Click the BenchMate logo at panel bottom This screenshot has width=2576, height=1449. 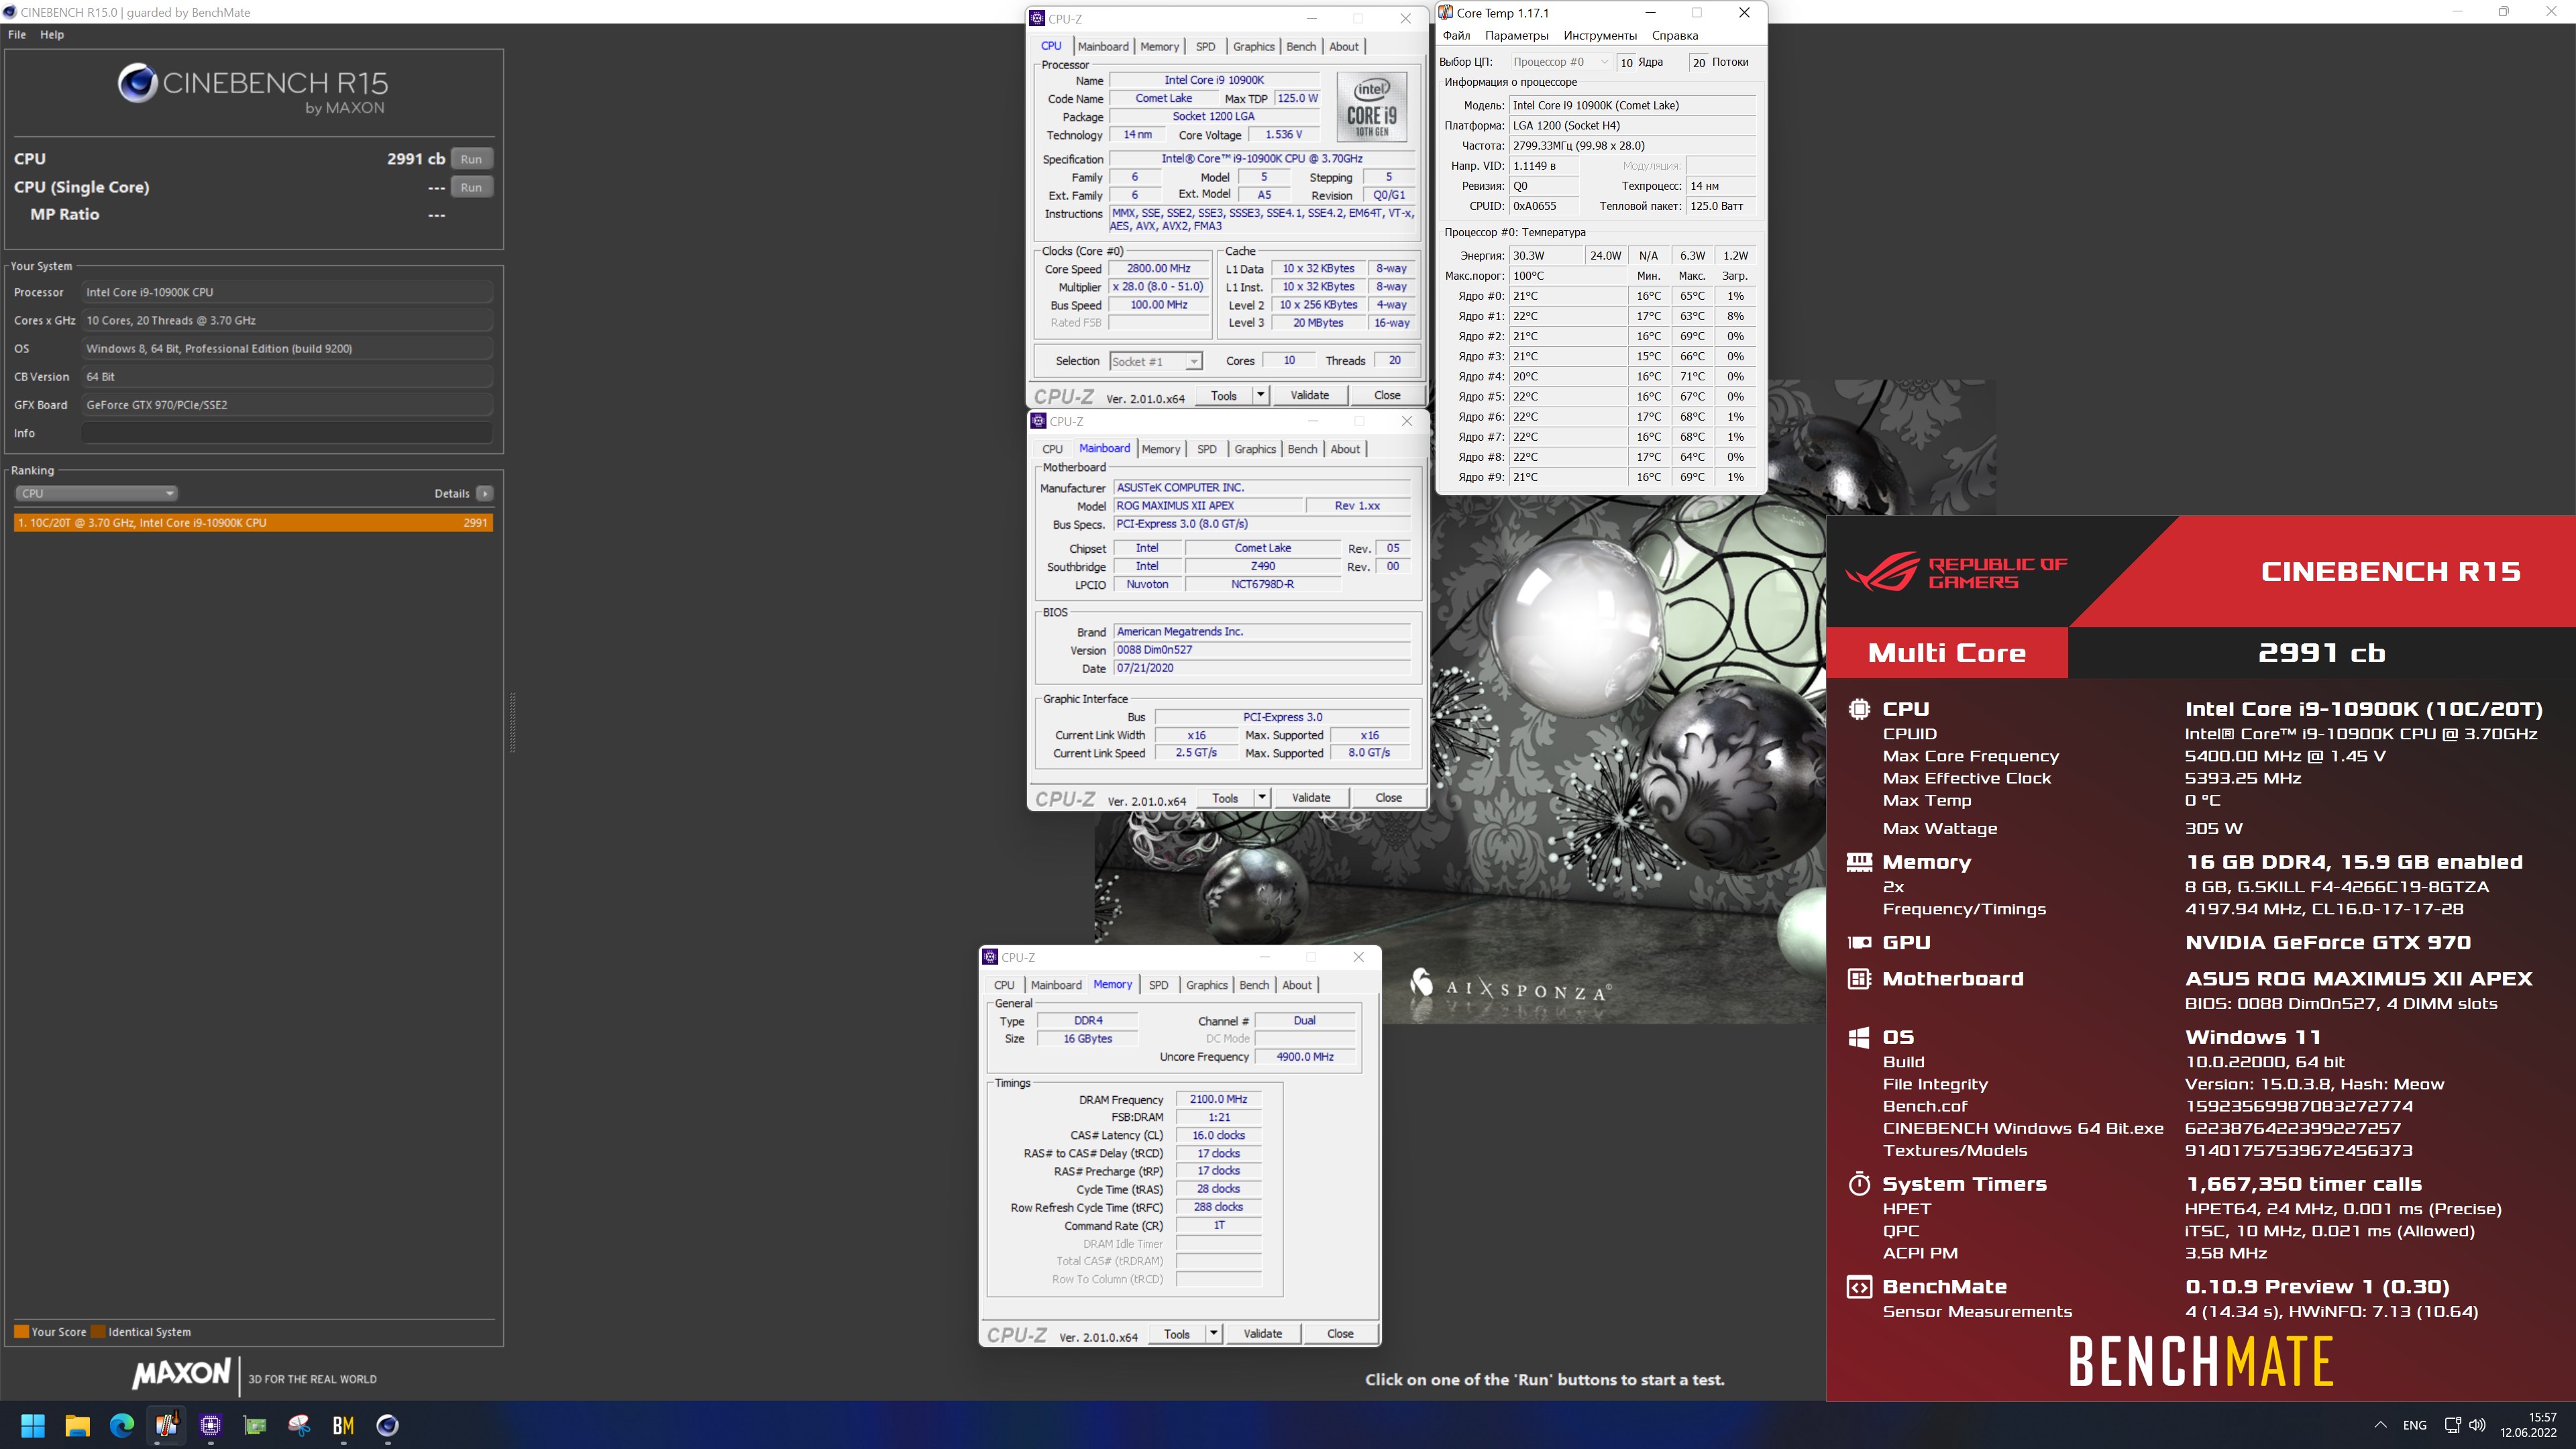click(x=2201, y=1361)
